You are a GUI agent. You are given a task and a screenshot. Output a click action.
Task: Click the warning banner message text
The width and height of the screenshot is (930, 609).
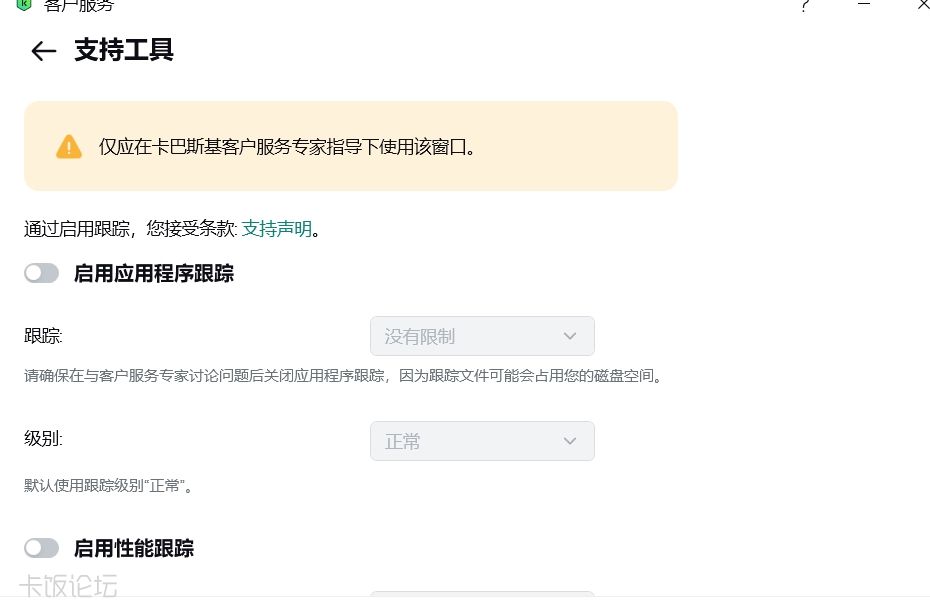click(287, 147)
